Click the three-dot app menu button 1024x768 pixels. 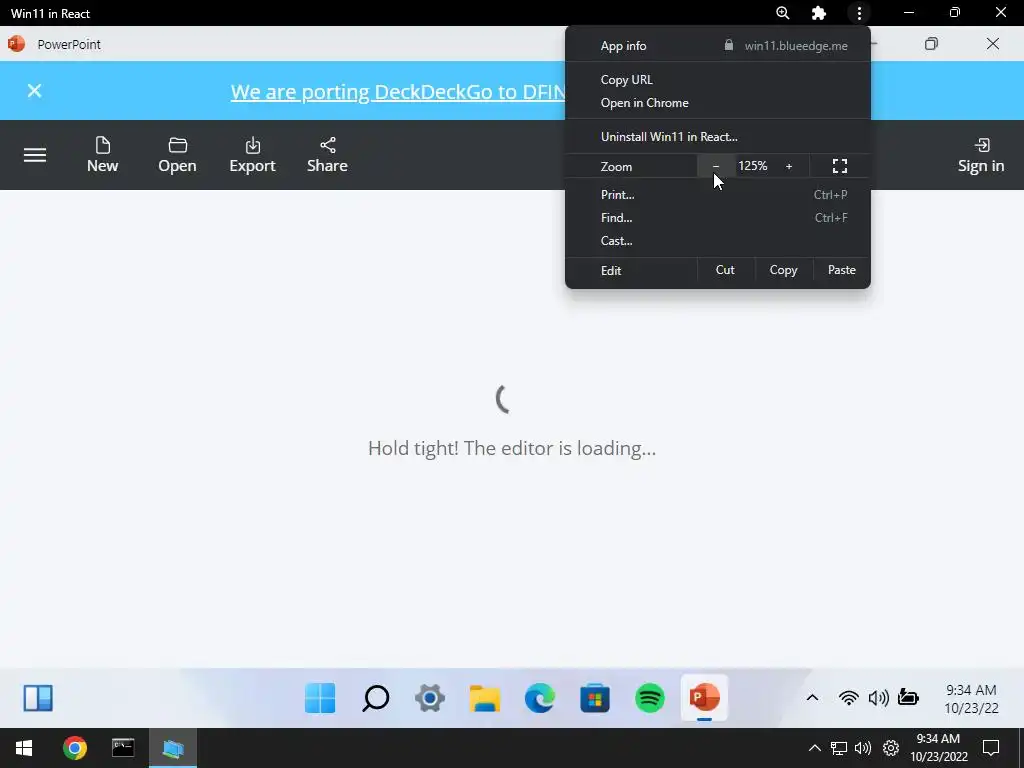859,13
